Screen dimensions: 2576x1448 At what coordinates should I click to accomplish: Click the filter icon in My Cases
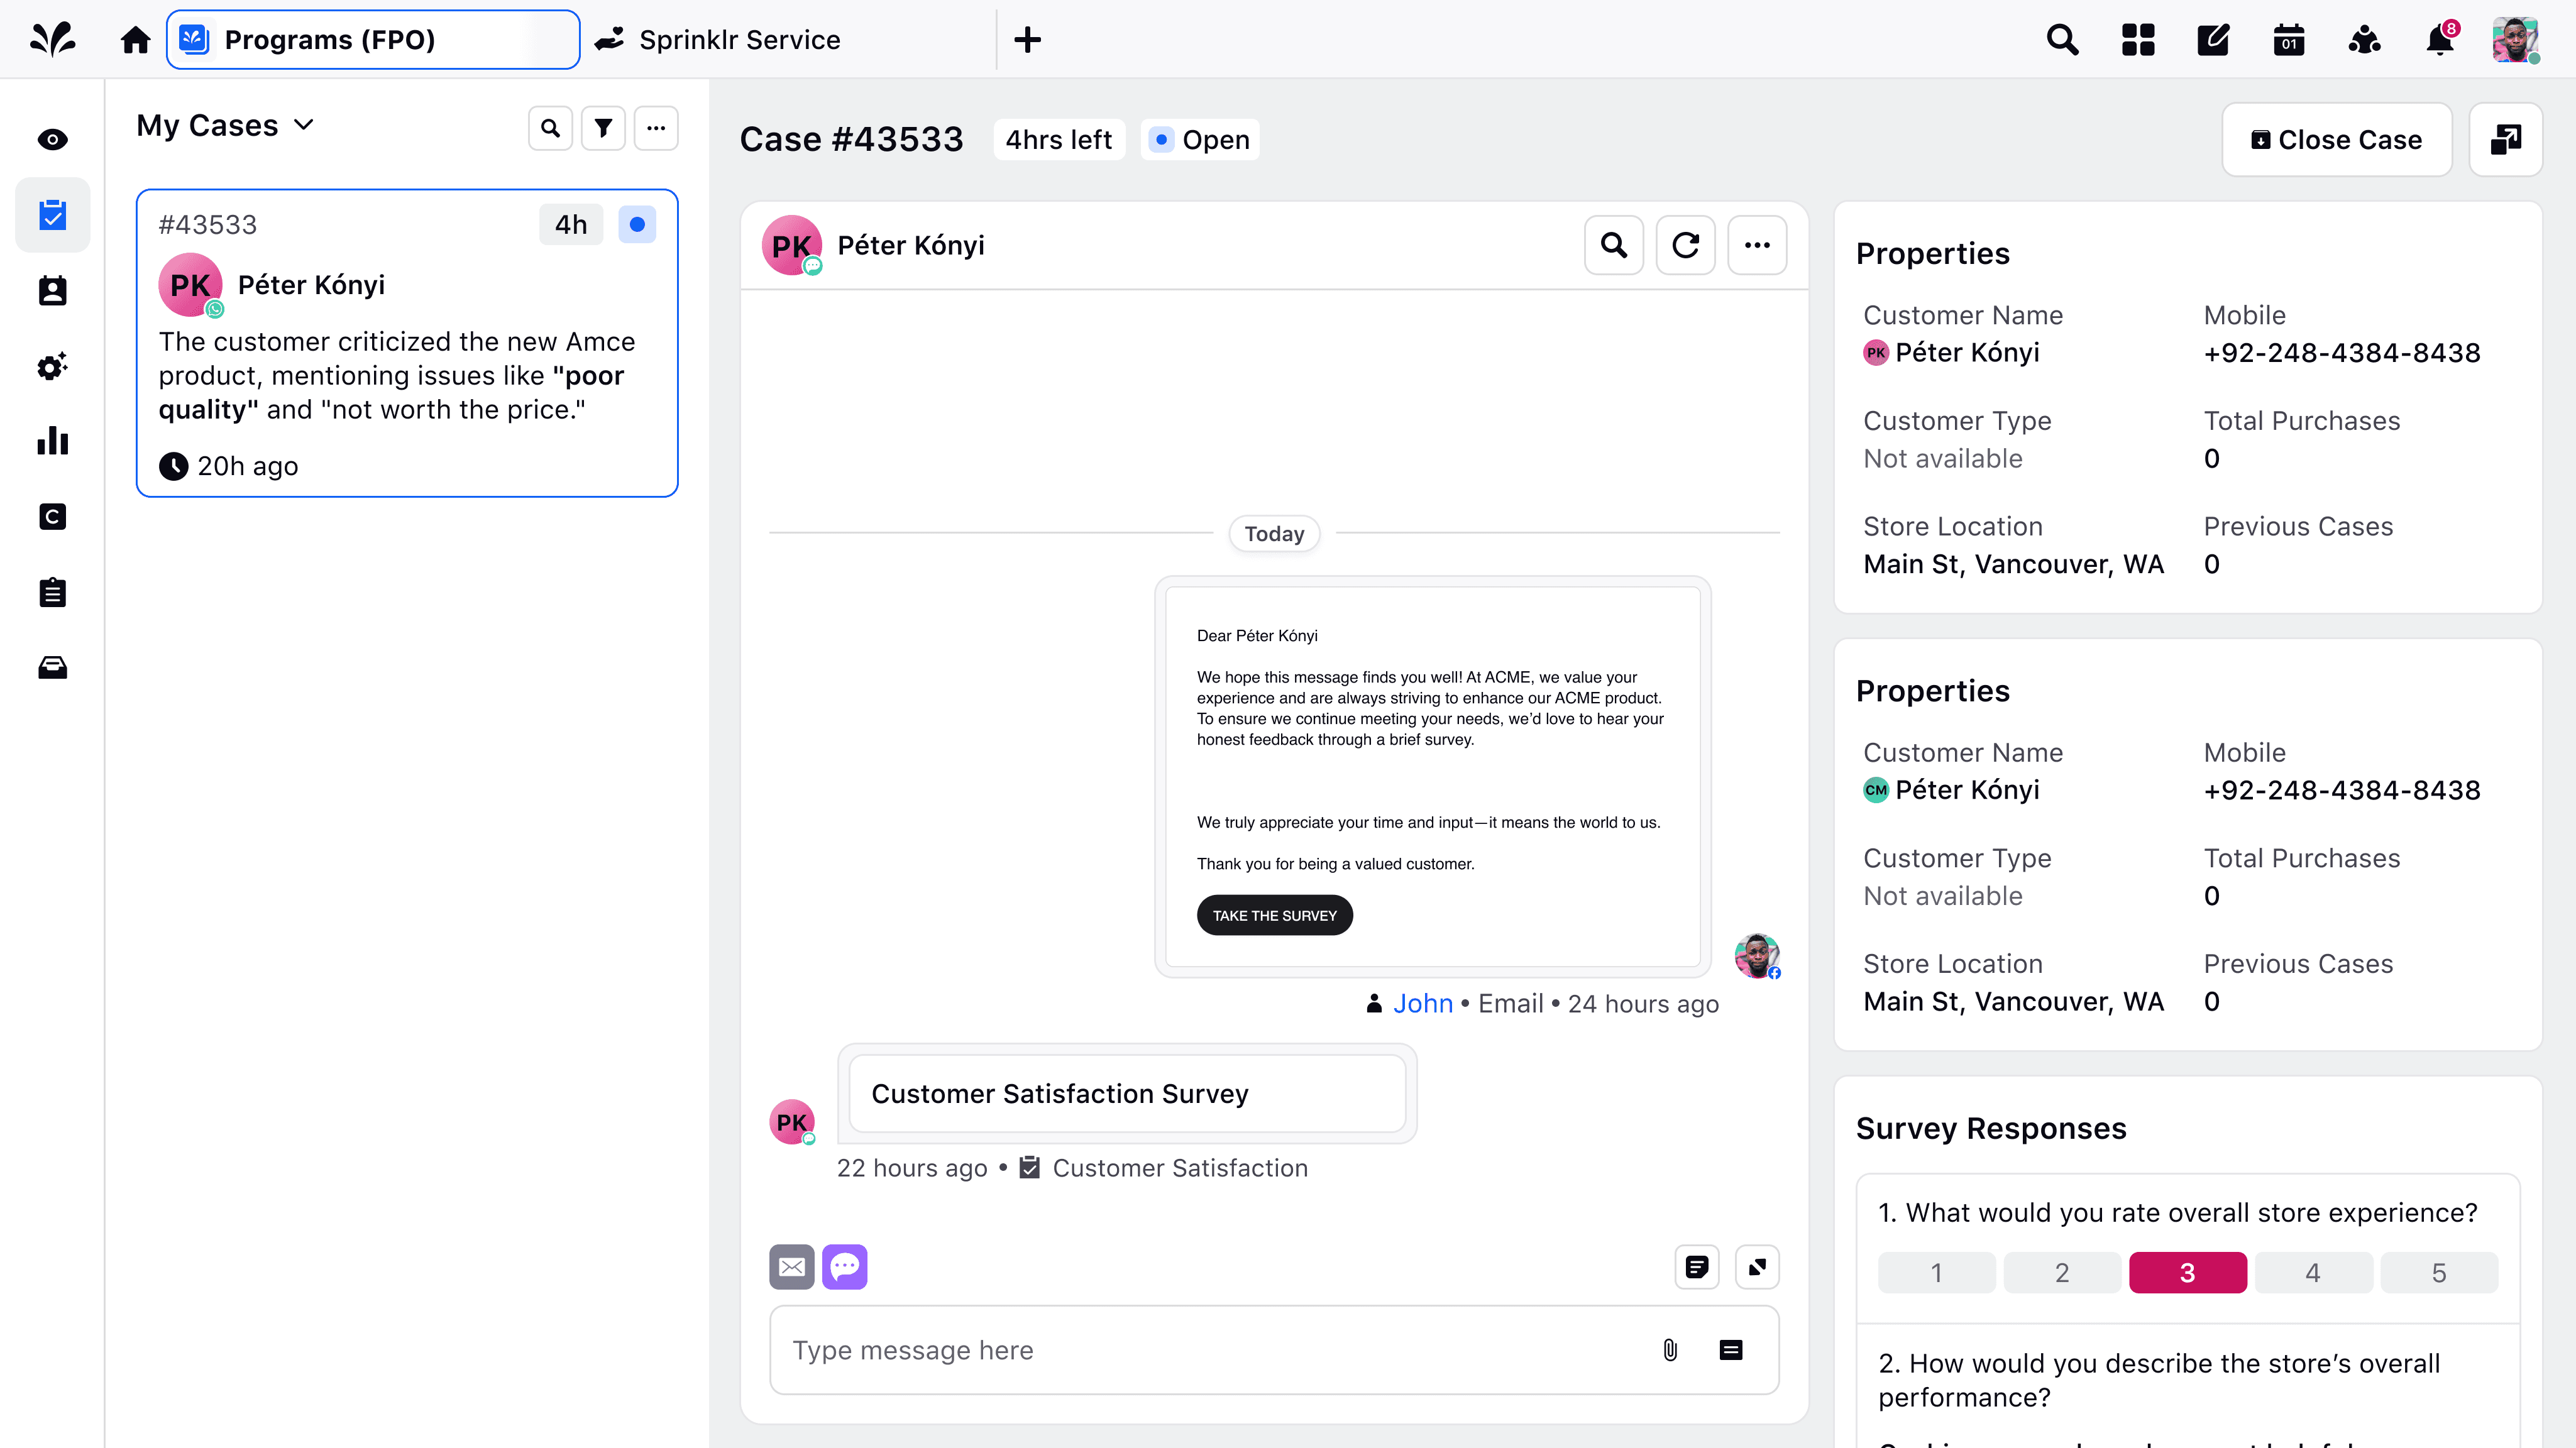(x=603, y=128)
